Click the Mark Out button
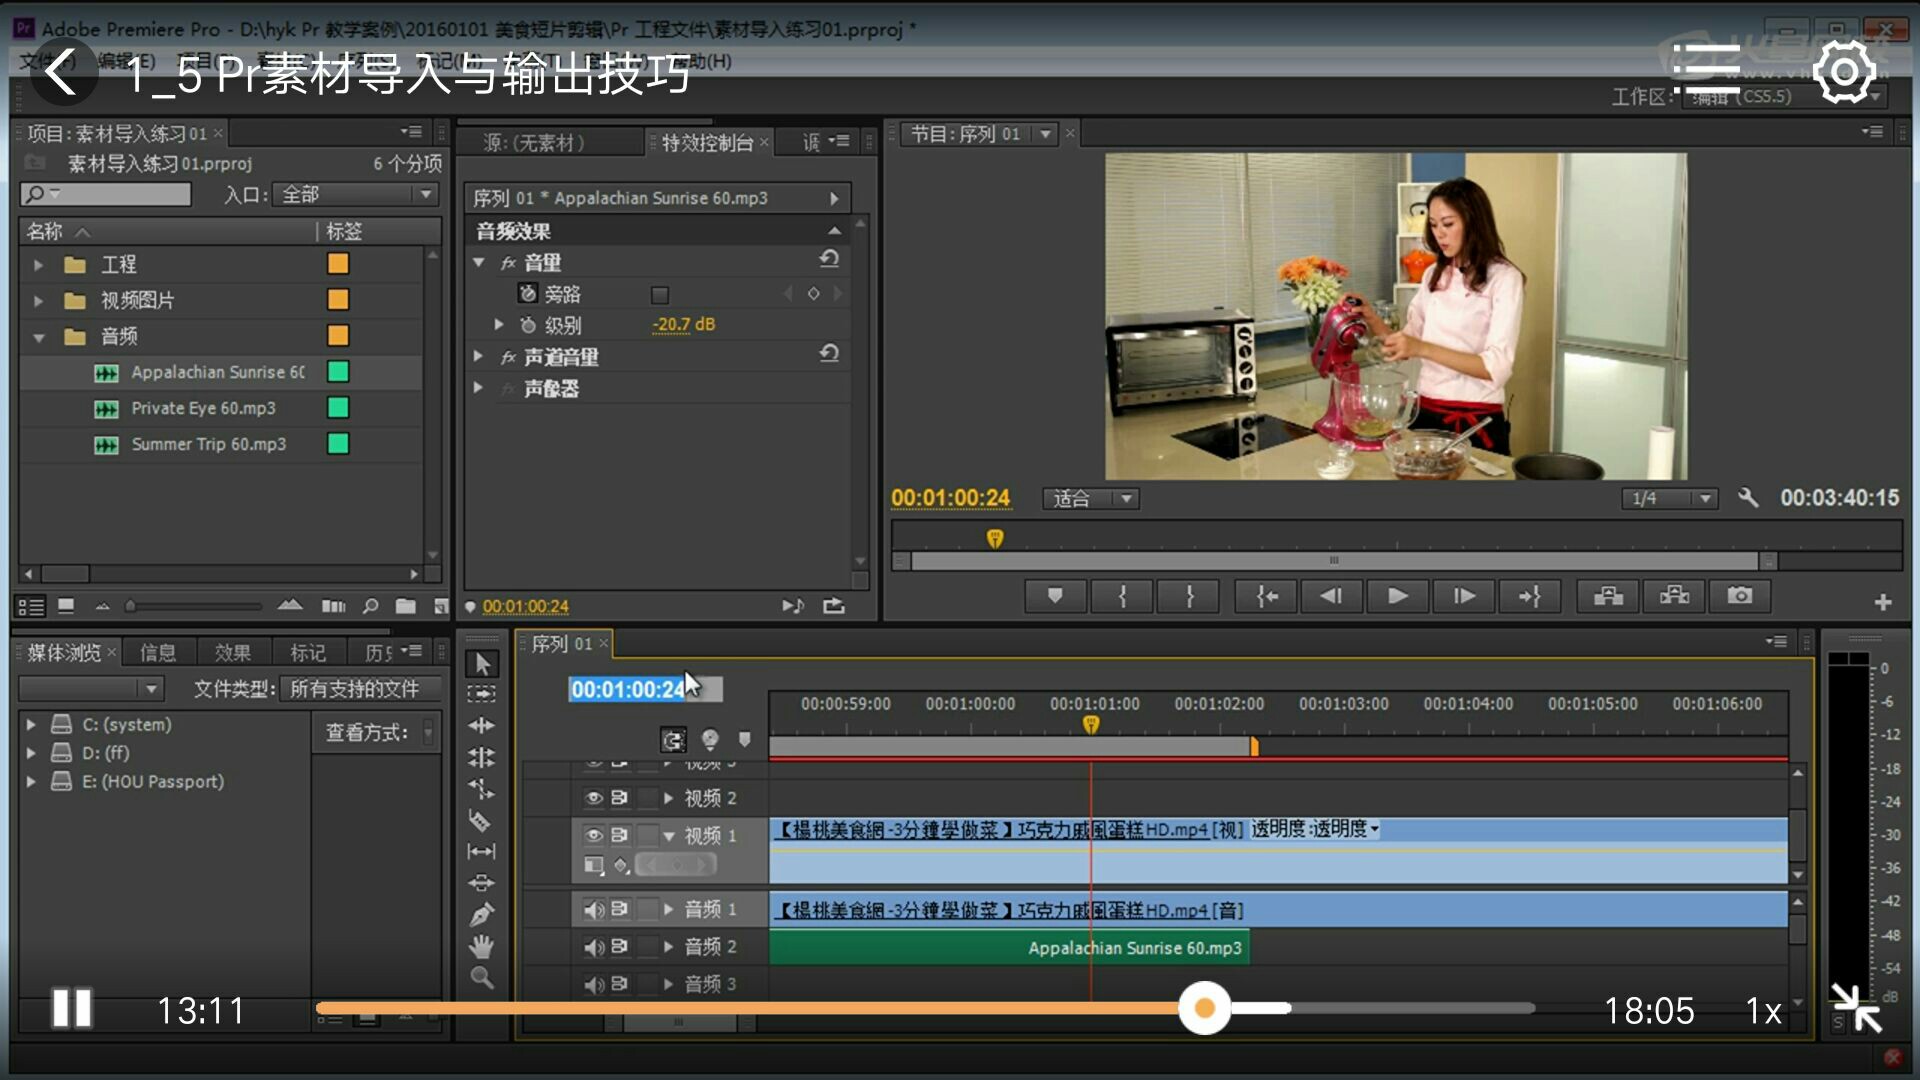This screenshot has width=1920, height=1080. [x=1189, y=597]
